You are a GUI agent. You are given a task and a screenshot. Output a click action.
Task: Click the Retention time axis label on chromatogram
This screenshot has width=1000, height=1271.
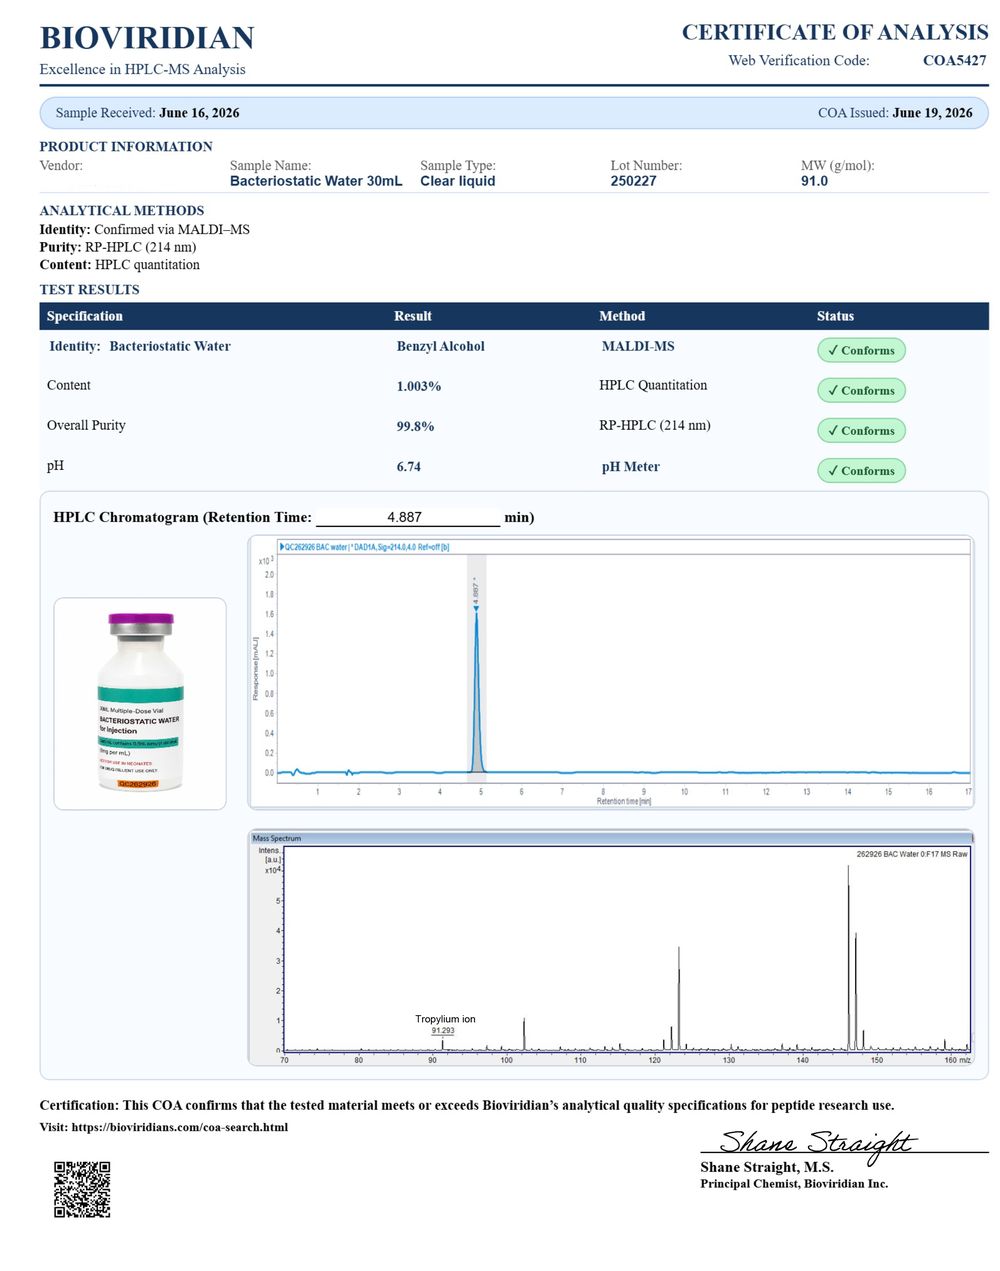(624, 802)
